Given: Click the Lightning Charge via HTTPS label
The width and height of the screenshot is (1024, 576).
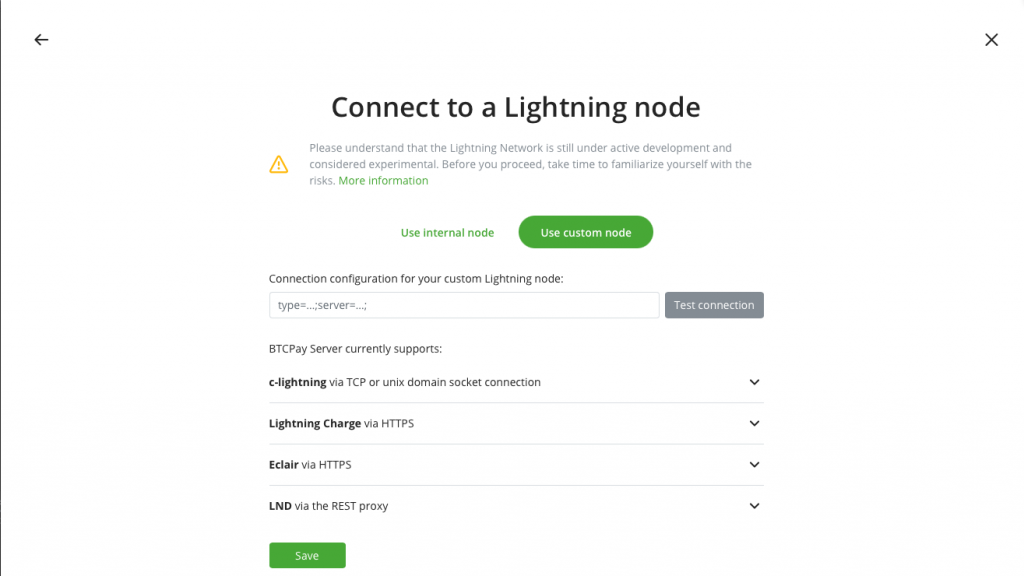Looking at the screenshot, I should (x=342, y=423).
